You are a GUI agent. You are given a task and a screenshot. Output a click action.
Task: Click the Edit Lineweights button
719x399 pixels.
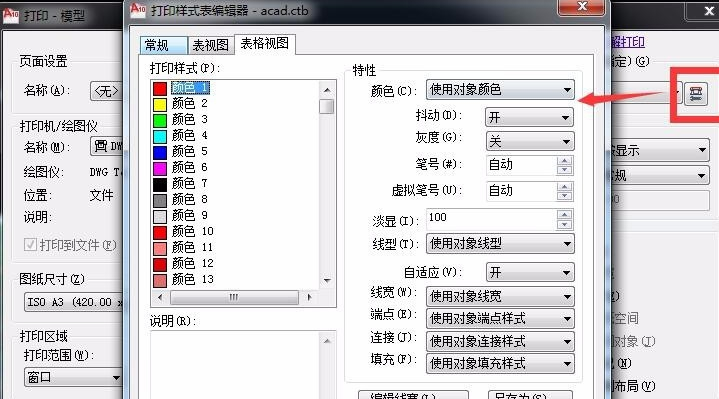(413, 395)
